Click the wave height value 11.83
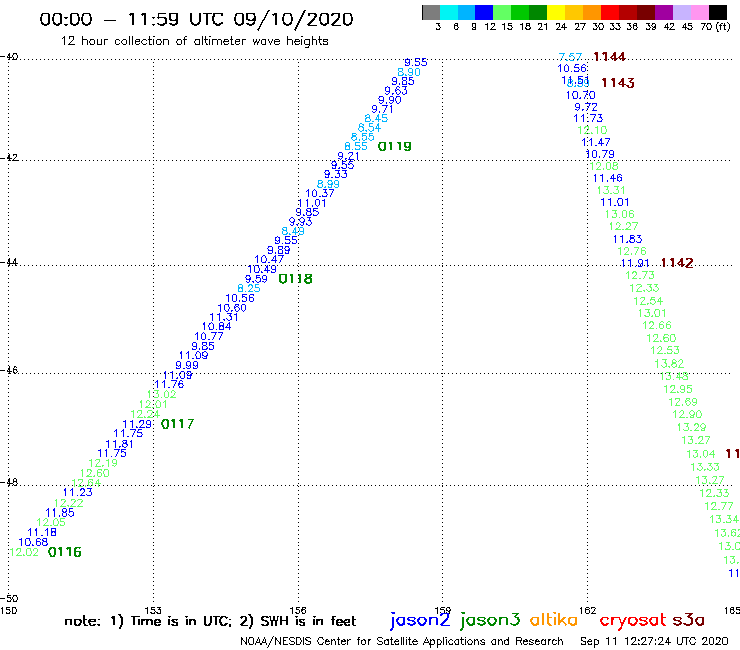 tap(628, 239)
